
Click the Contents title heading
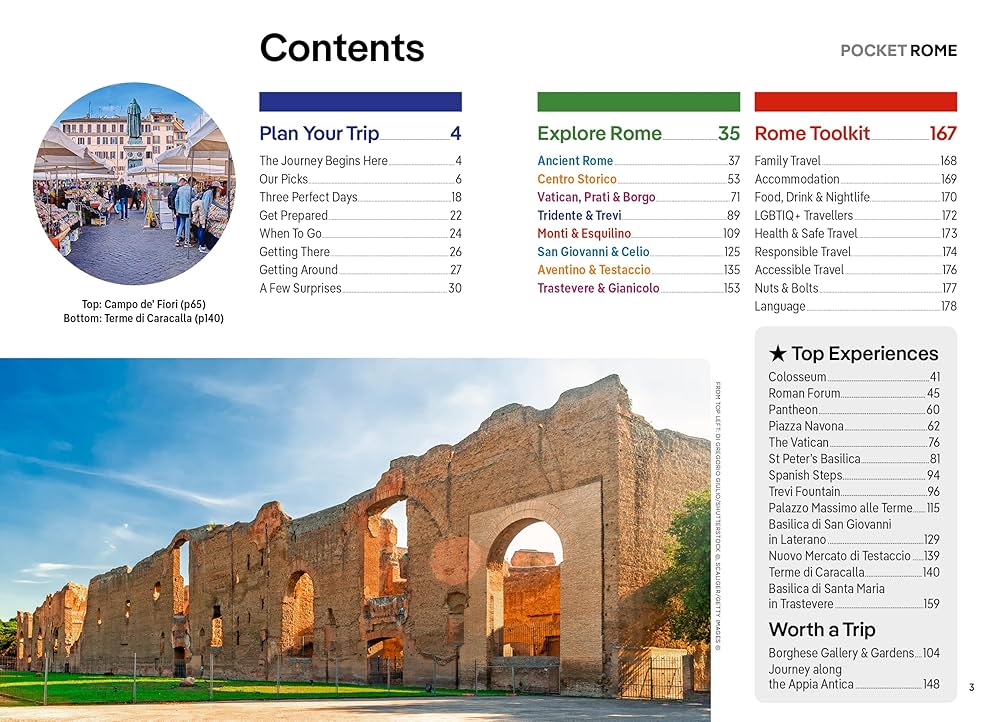[x=341, y=47]
